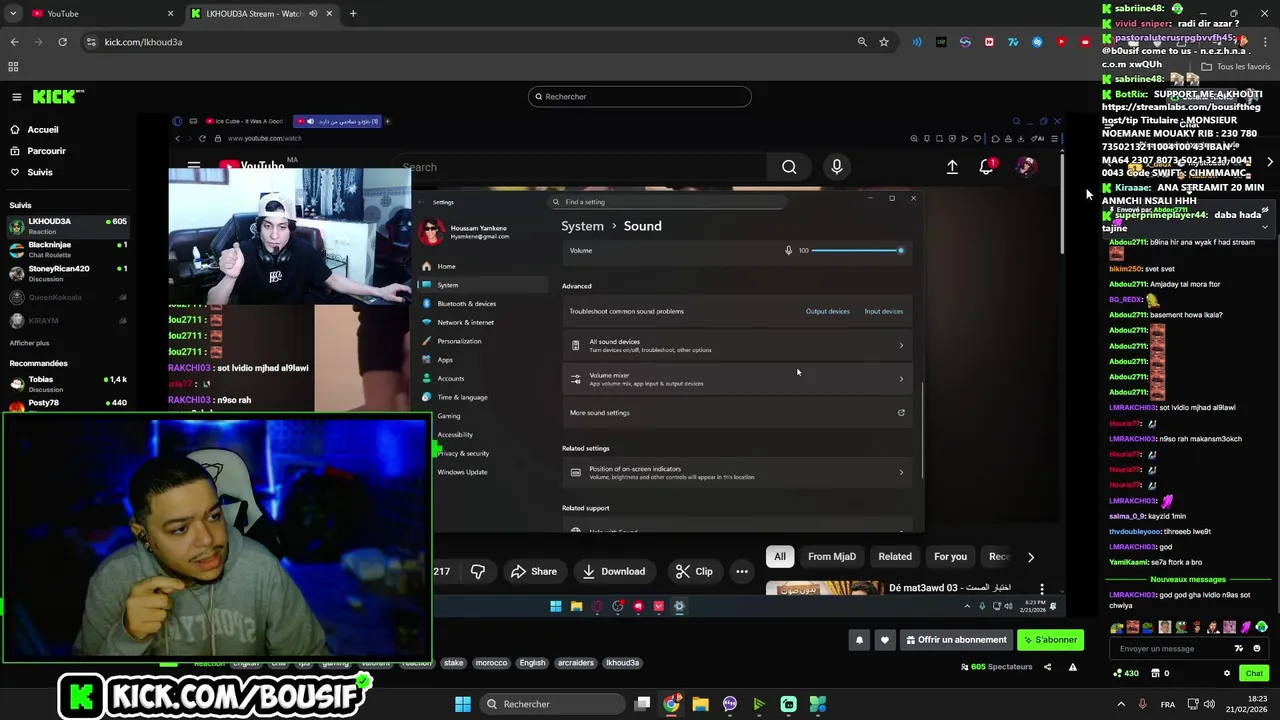Open a new browser tab
This screenshot has width=1280, height=720.
pyautogui.click(x=353, y=14)
